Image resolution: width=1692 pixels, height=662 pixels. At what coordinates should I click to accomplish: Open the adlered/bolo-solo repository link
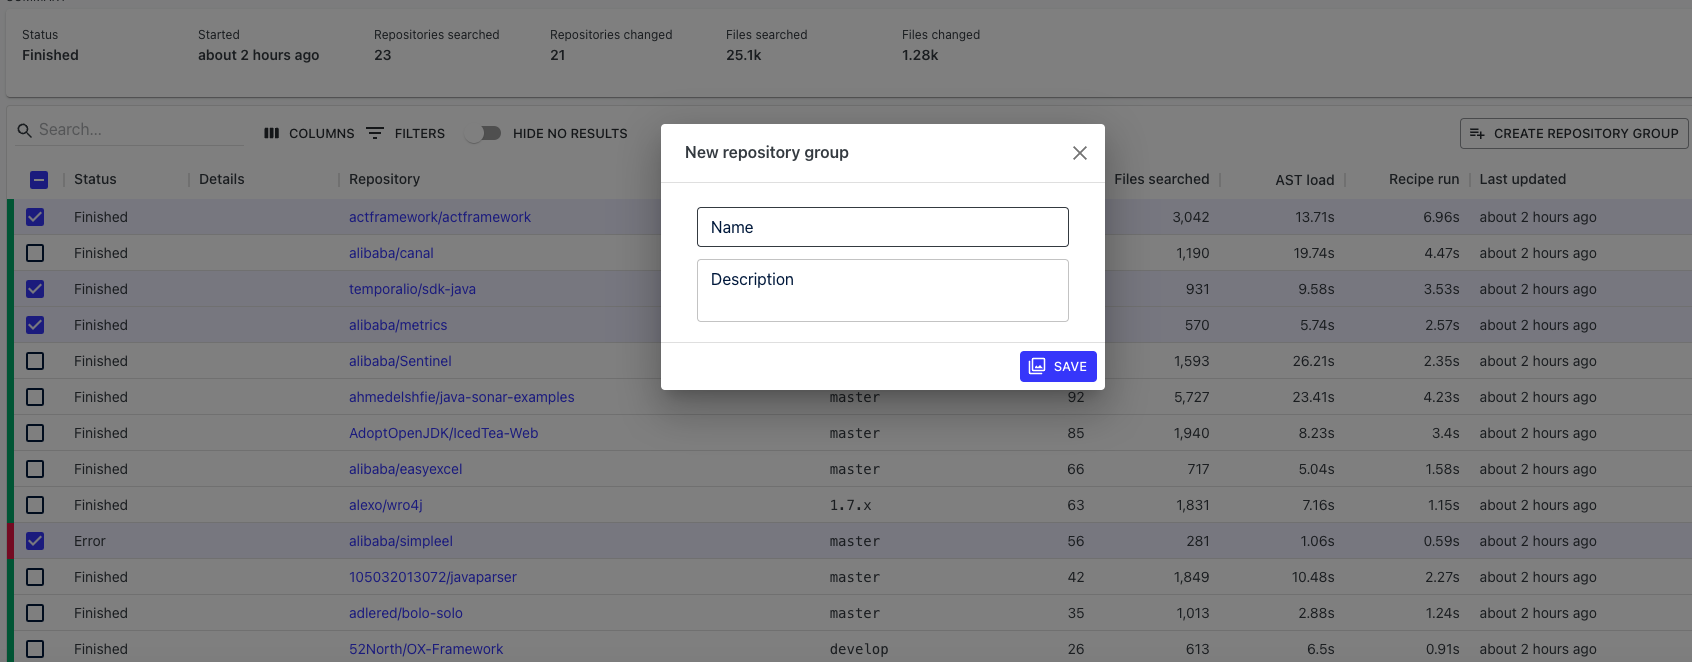[x=406, y=613]
